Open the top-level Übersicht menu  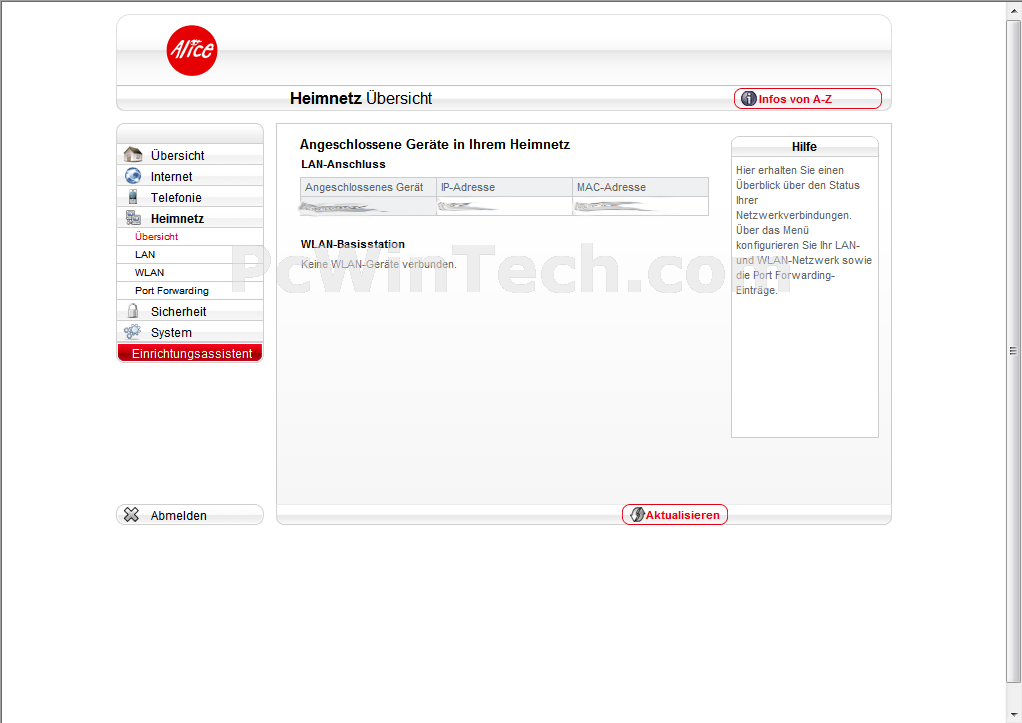point(190,155)
